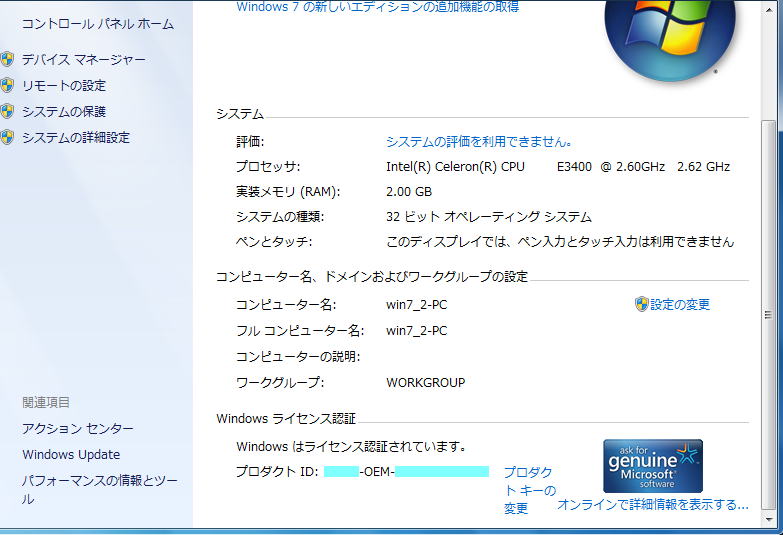Click the プロダクト ID label

[x=277, y=472]
